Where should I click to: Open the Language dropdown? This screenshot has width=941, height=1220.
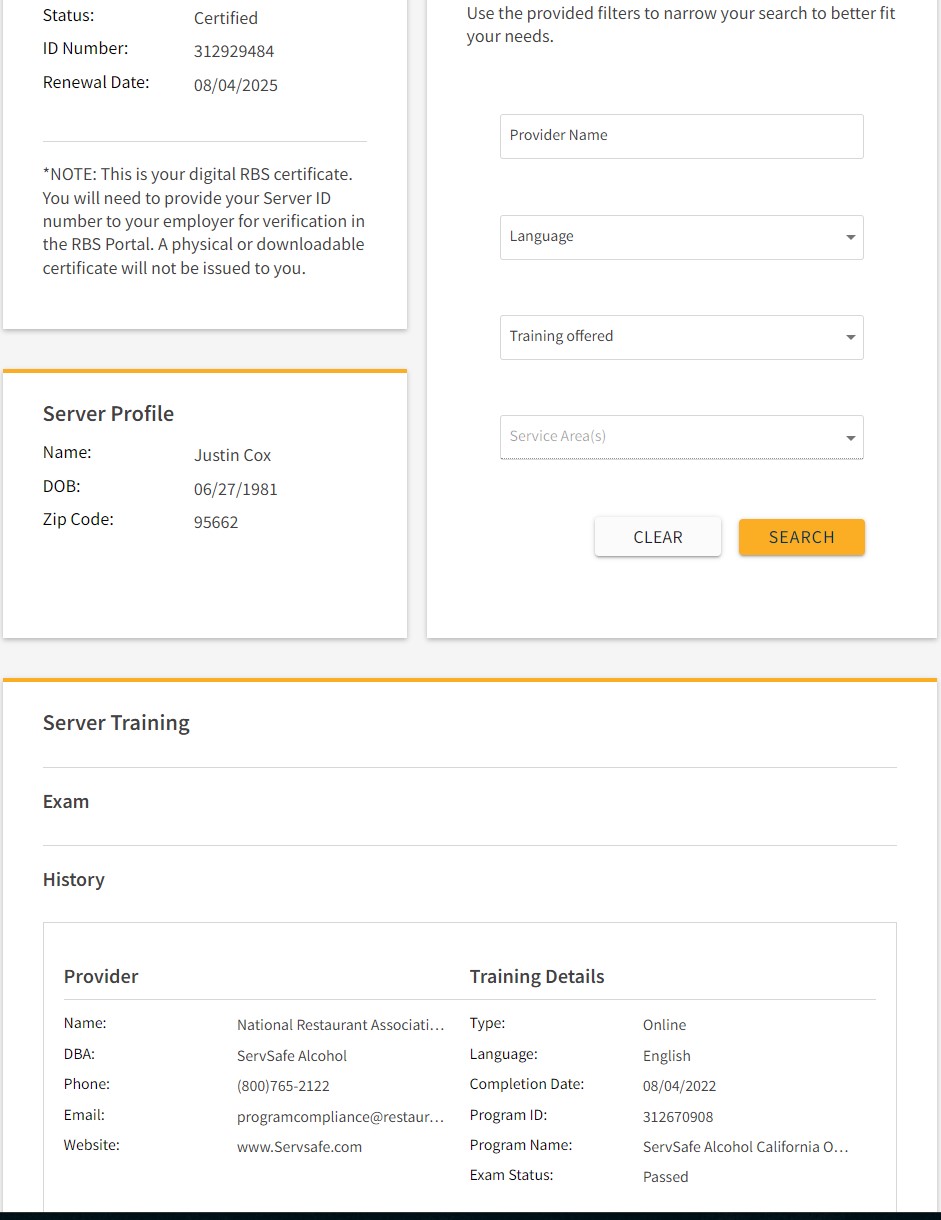pos(681,237)
